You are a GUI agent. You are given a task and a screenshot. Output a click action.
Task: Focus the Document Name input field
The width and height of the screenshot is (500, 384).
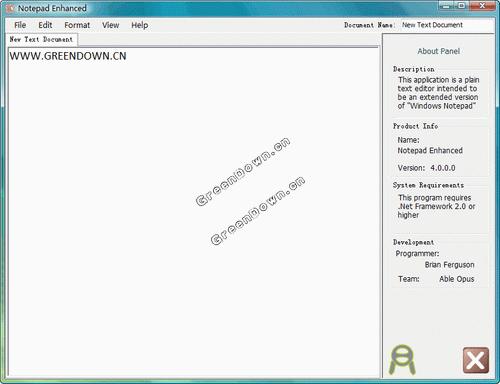click(x=447, y=25)
